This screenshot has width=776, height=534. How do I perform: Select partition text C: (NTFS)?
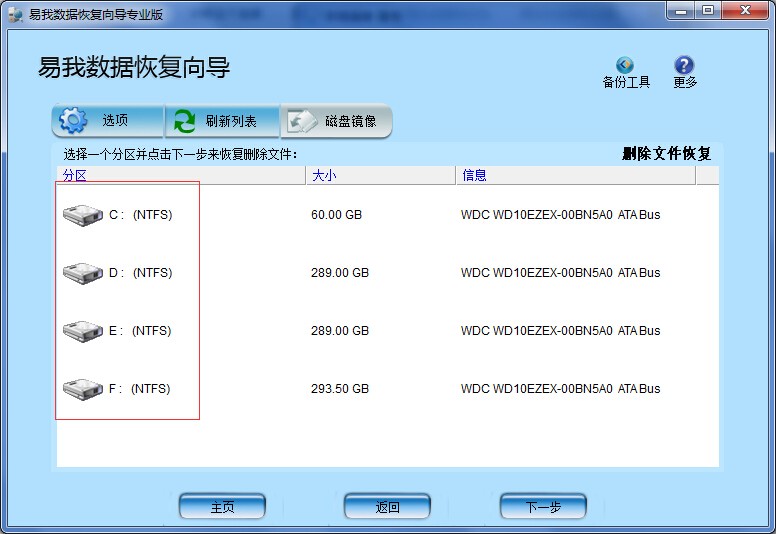click(x=141, y=215)
